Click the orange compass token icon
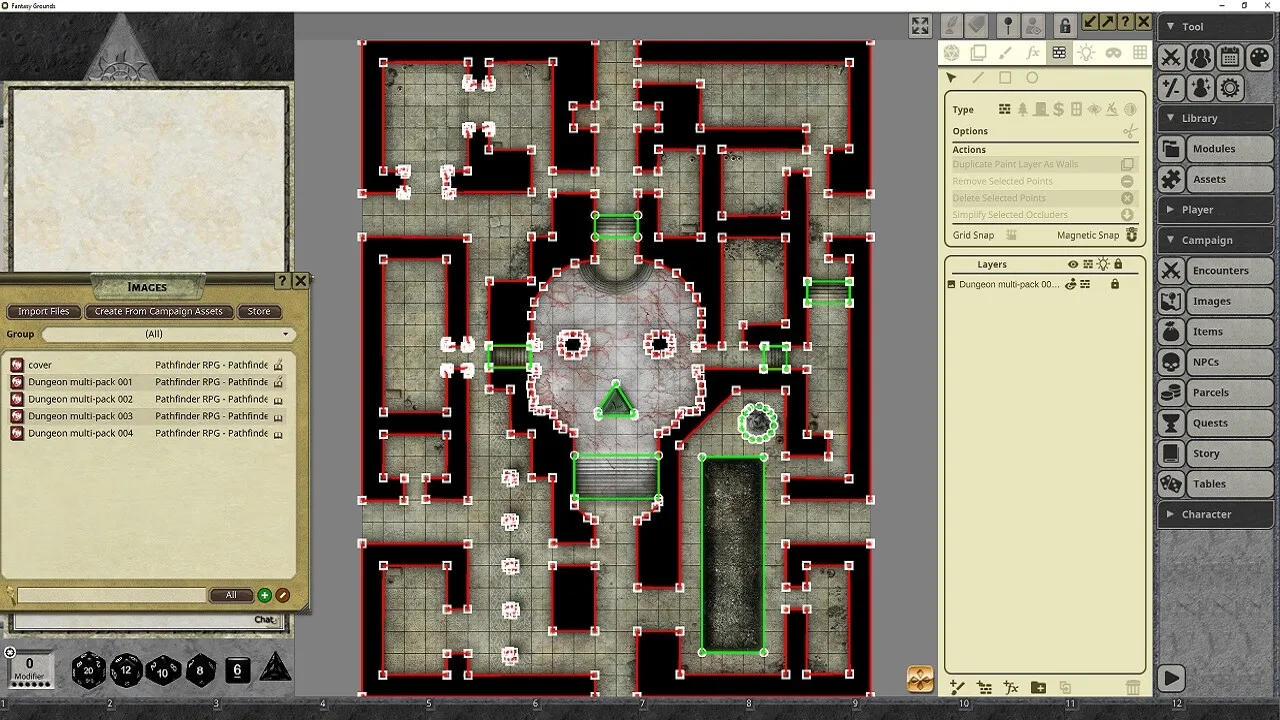 tap(920, 678)
